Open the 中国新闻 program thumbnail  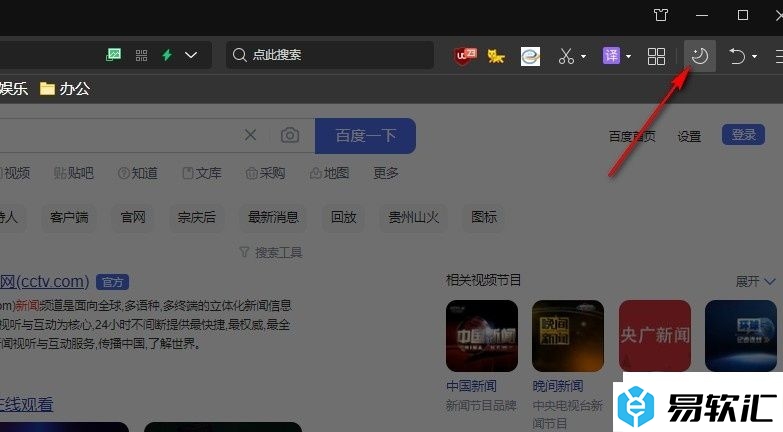481,336
